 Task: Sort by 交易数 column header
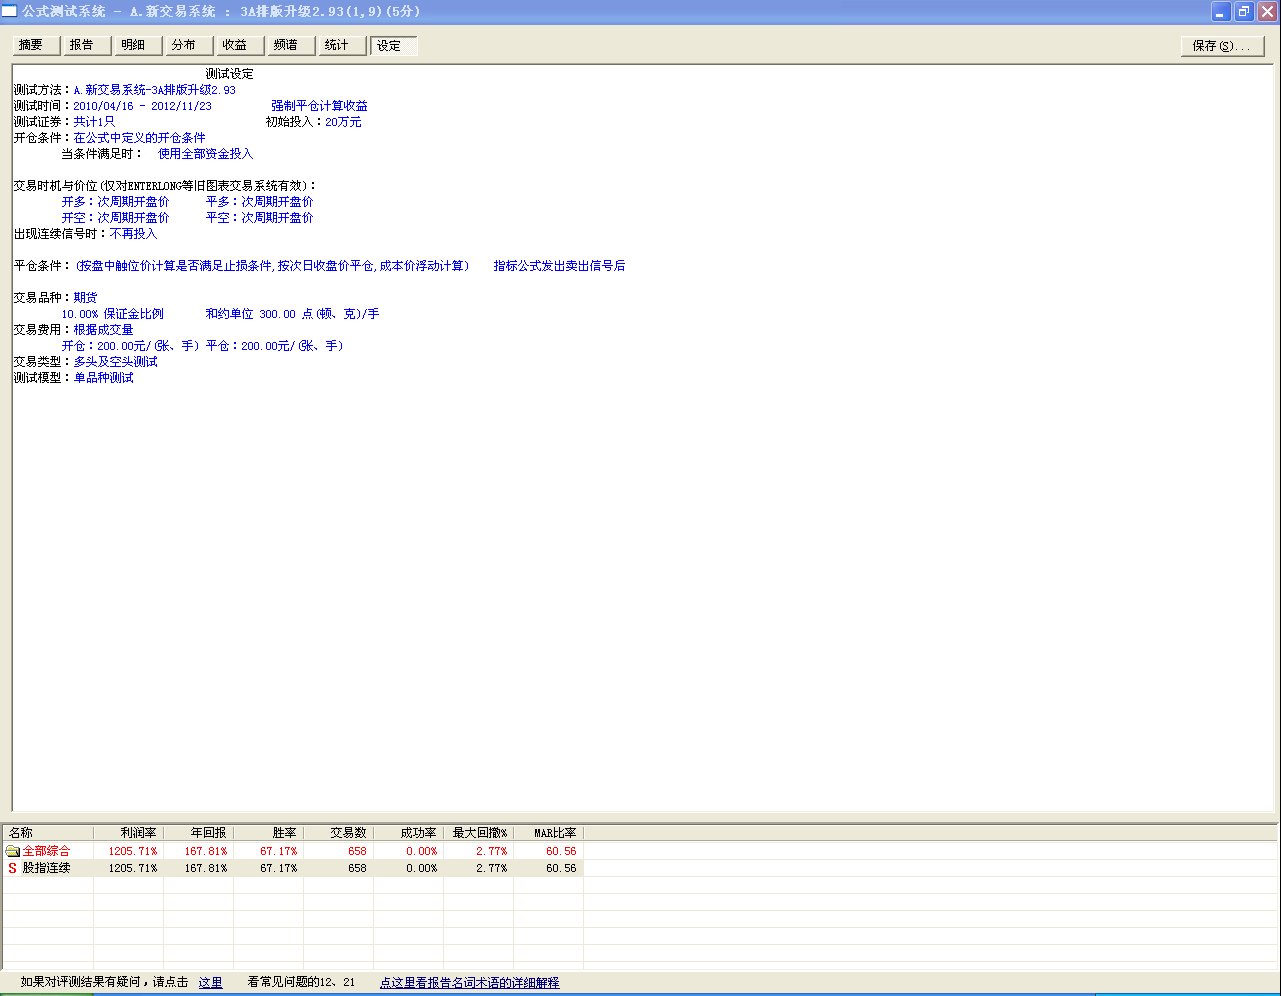pyautogui.click(x=338, y=833)
